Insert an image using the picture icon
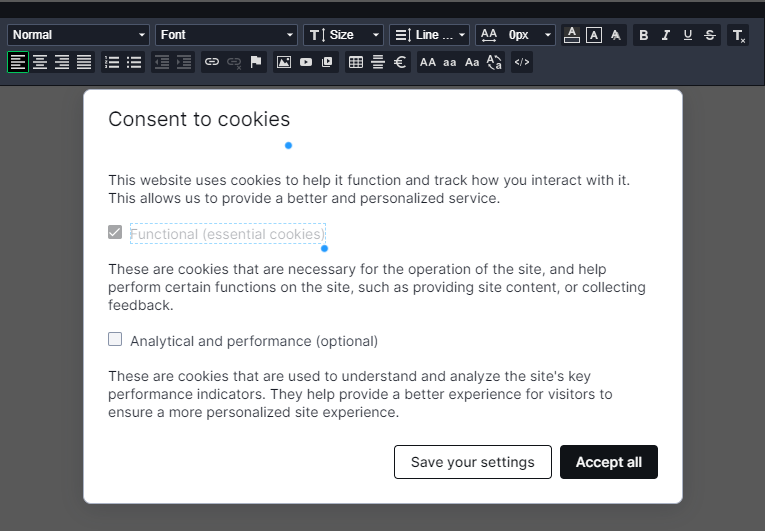Screen dimensions: 765x531 pyautogui.click(x=284, y=62)
